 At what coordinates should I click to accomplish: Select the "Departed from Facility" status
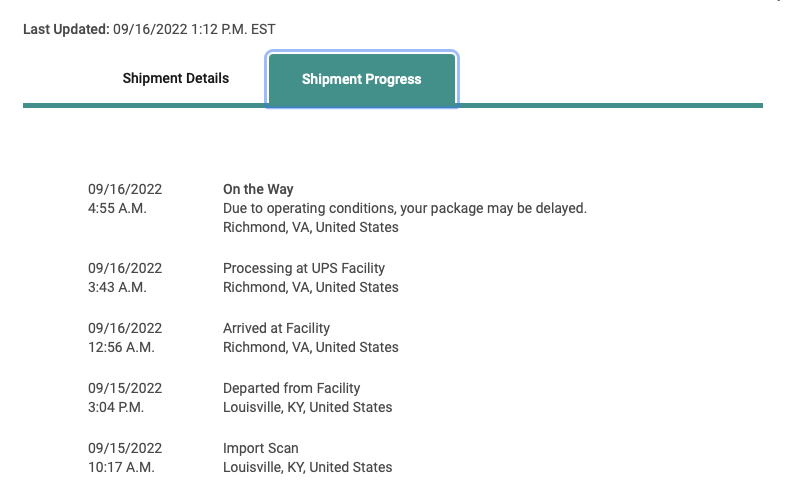(291, 388)
